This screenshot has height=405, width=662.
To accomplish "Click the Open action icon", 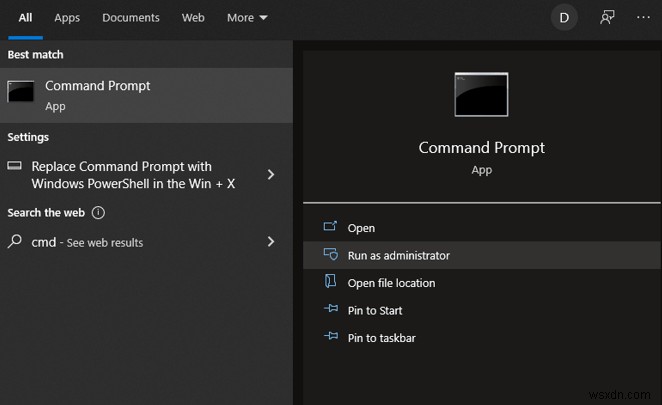I will 331,228.
